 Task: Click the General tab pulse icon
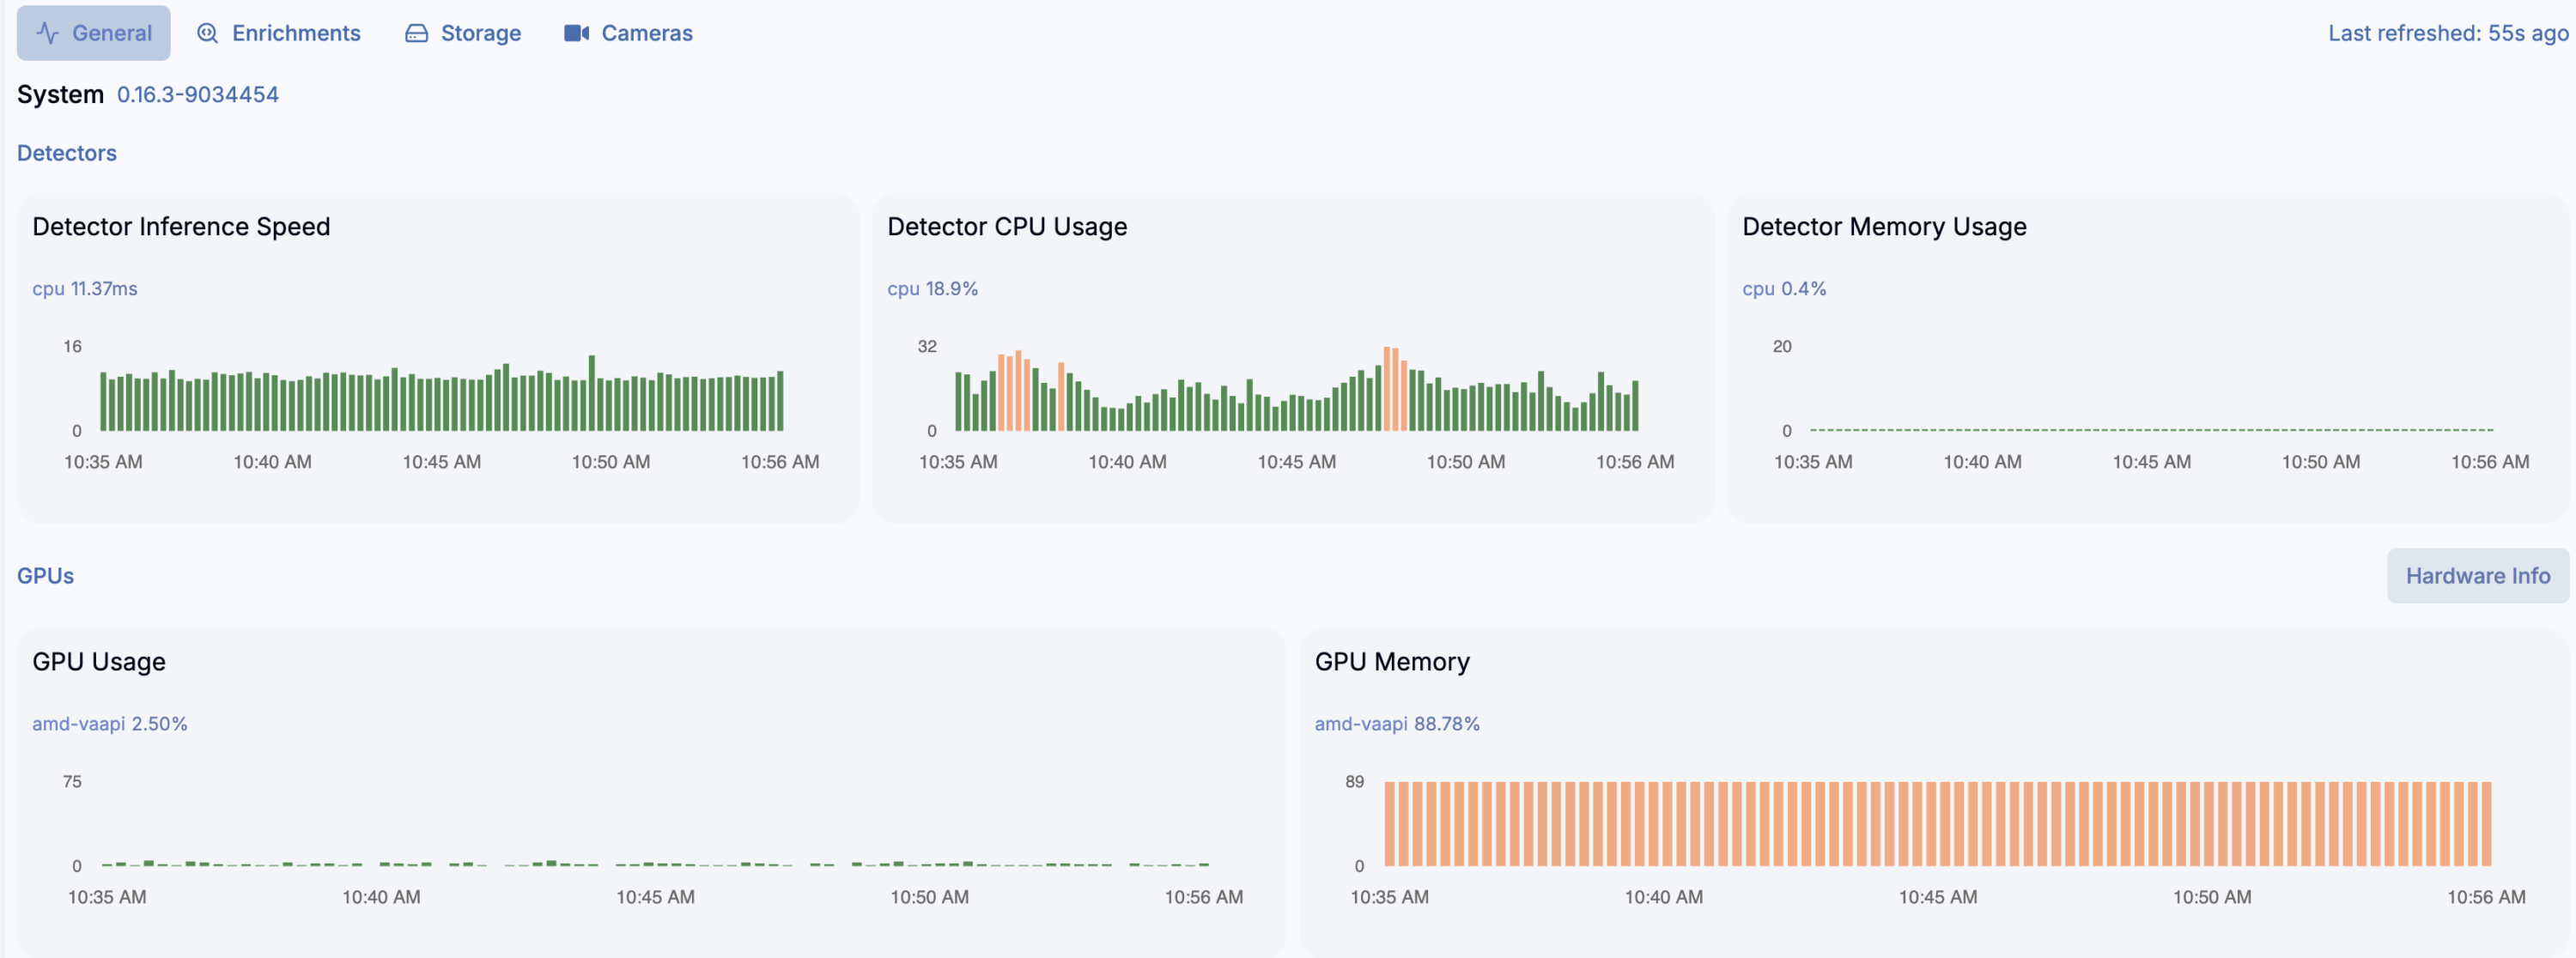(x=47, y=33)
